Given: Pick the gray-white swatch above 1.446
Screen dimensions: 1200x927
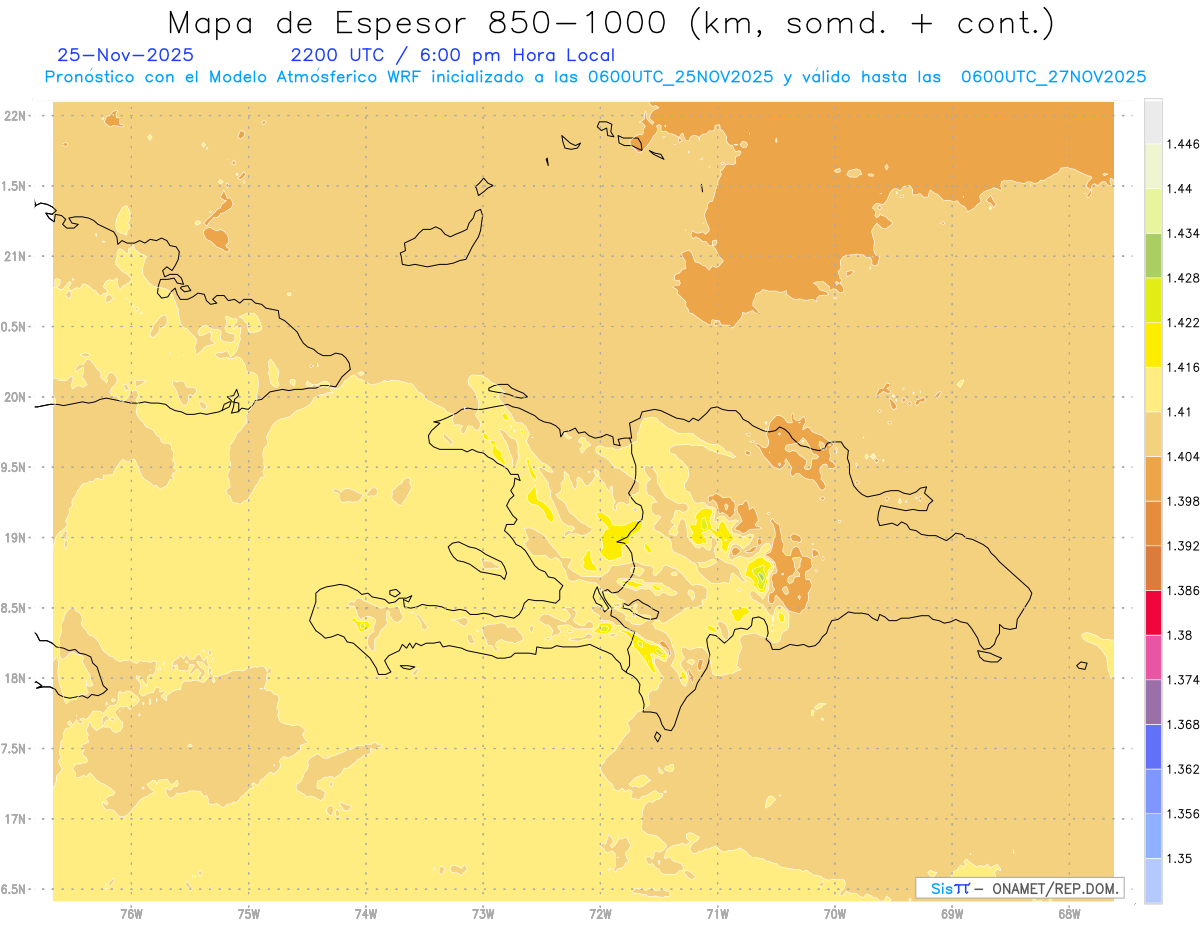Looking at the screenshot, I should tap(1153, 121).
